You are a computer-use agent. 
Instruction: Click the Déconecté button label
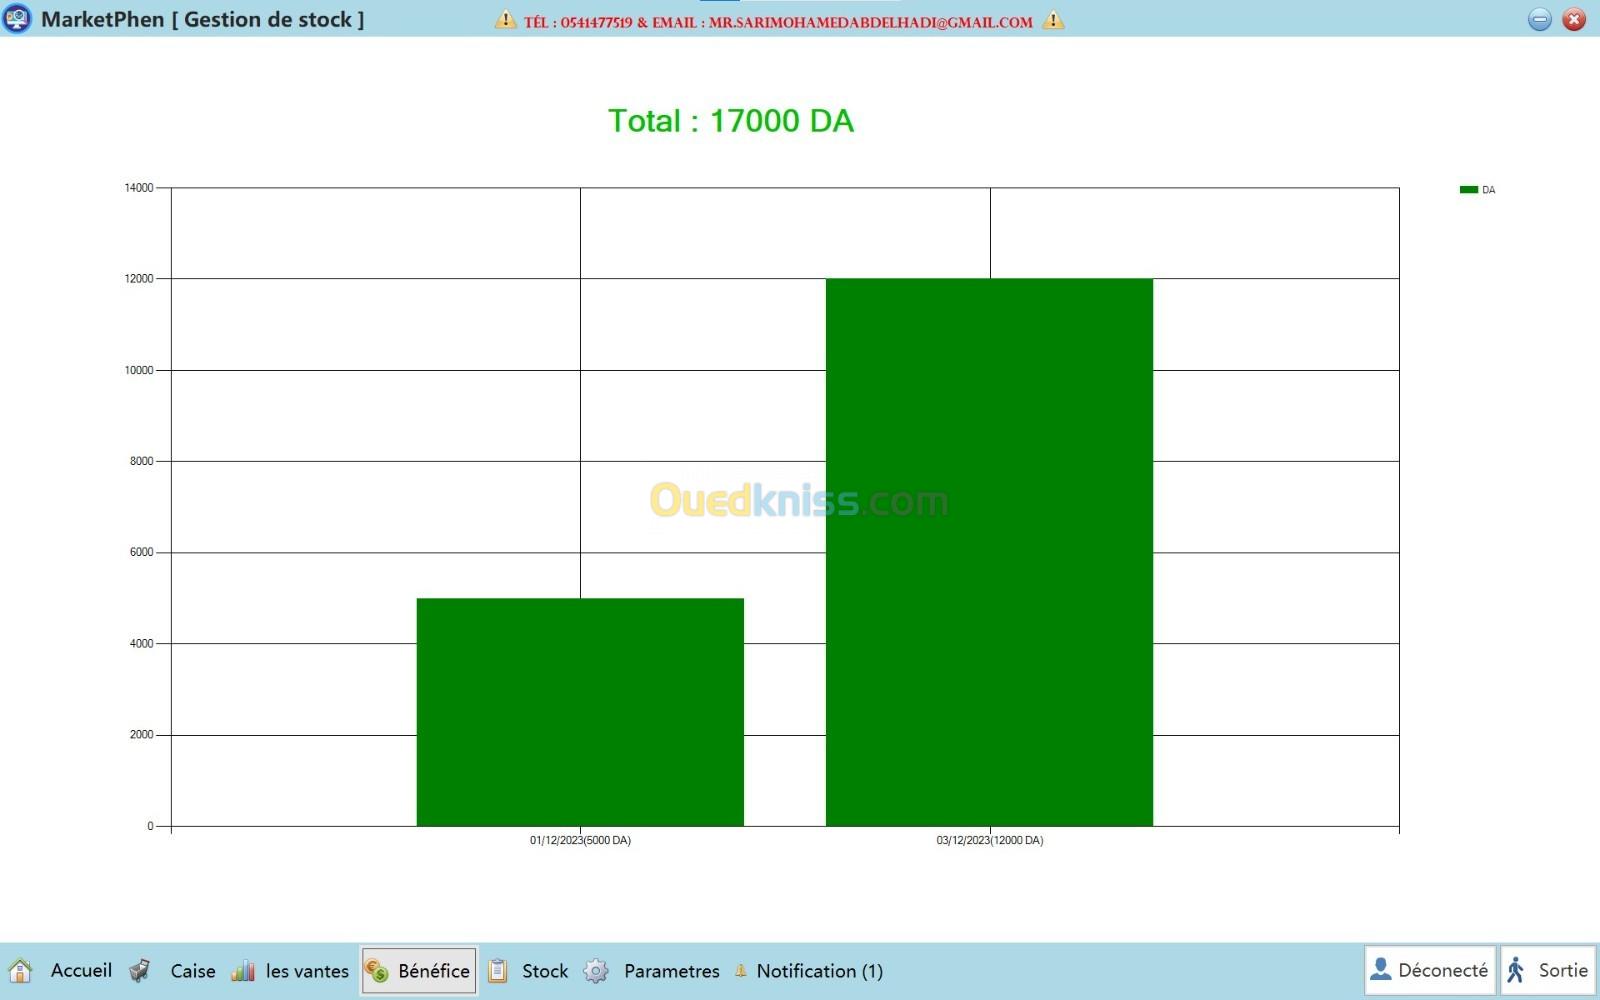coord(1443,970)
